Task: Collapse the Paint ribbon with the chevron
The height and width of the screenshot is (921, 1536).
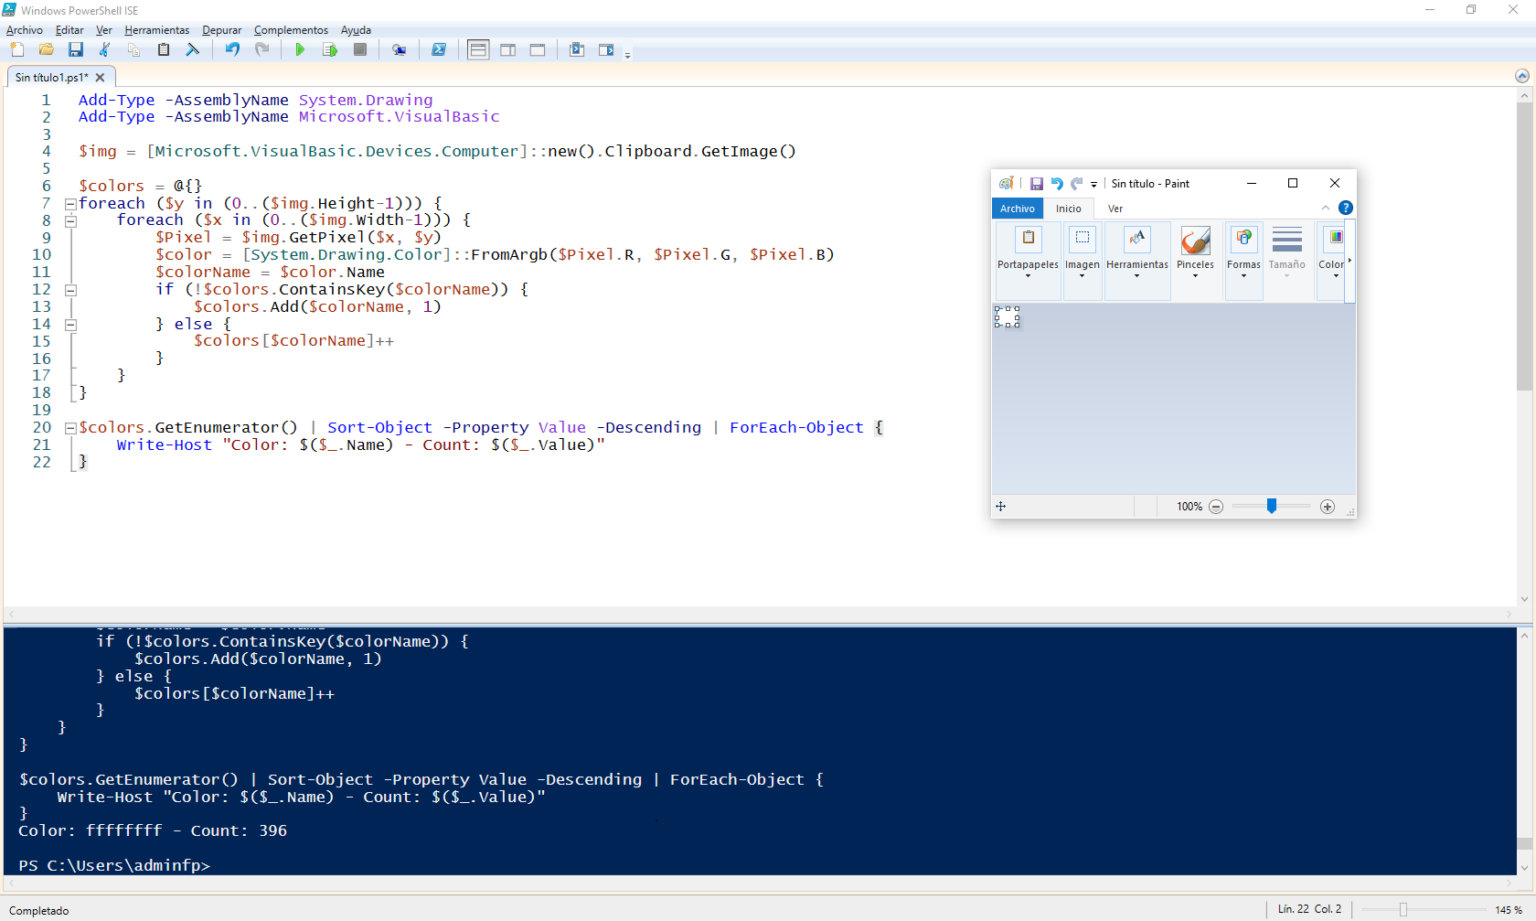Action: (1326, 208)
